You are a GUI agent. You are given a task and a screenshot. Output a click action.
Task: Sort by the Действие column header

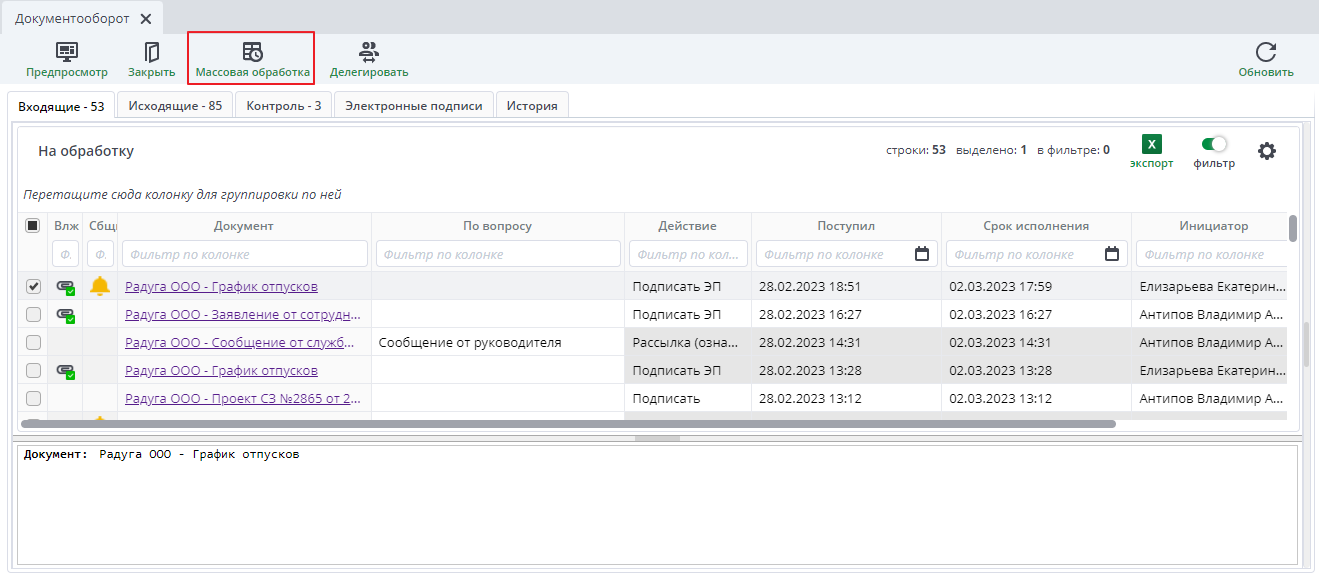point(687,226)
